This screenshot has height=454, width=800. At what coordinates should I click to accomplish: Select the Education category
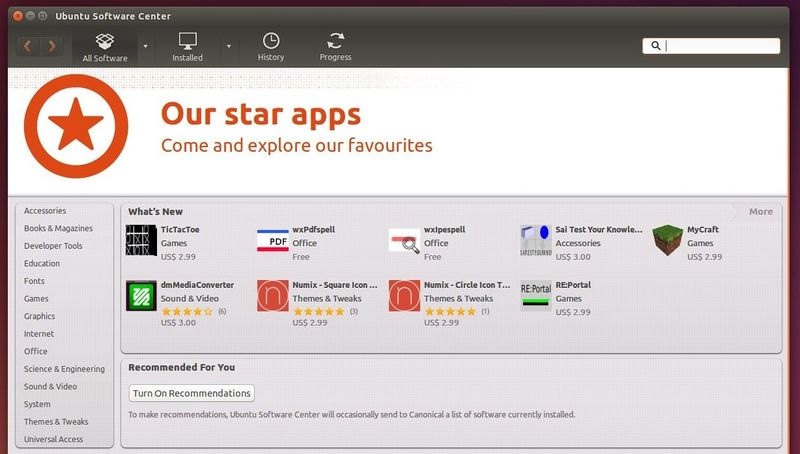(x=42, y=263)
